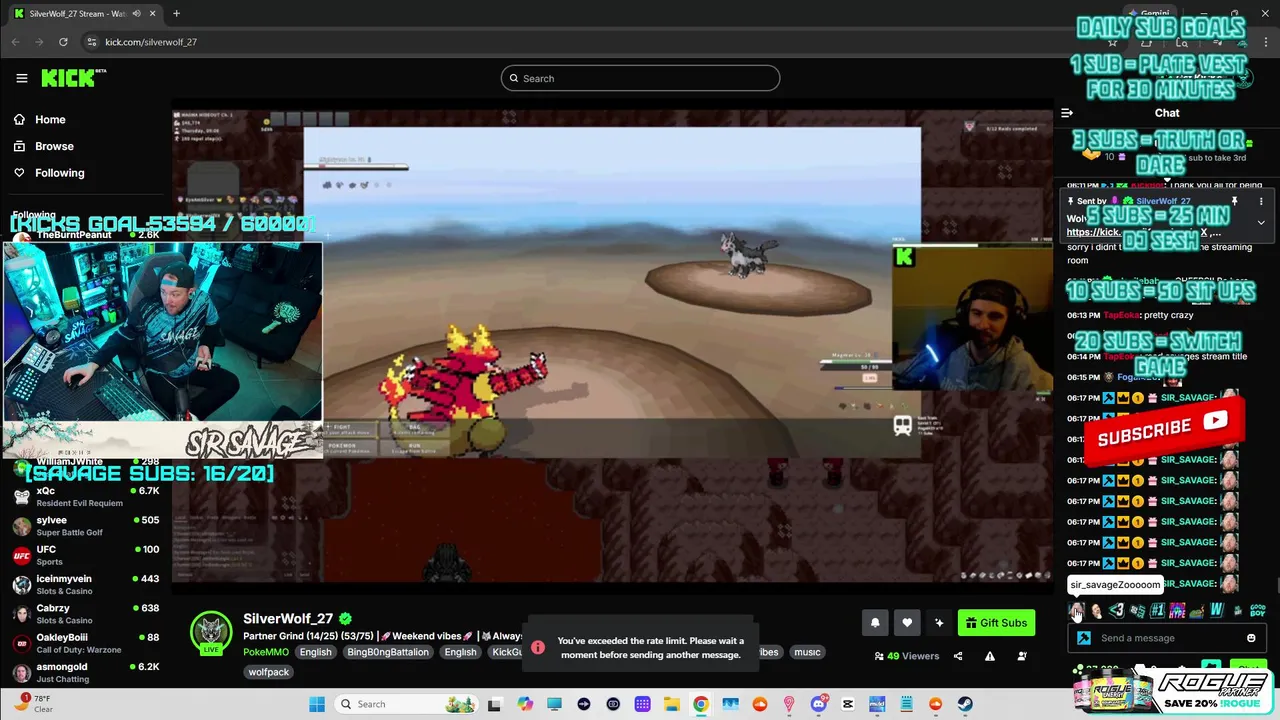Click the 49 Viewers count
1280x720 pixels.
(x=907, y=656)
